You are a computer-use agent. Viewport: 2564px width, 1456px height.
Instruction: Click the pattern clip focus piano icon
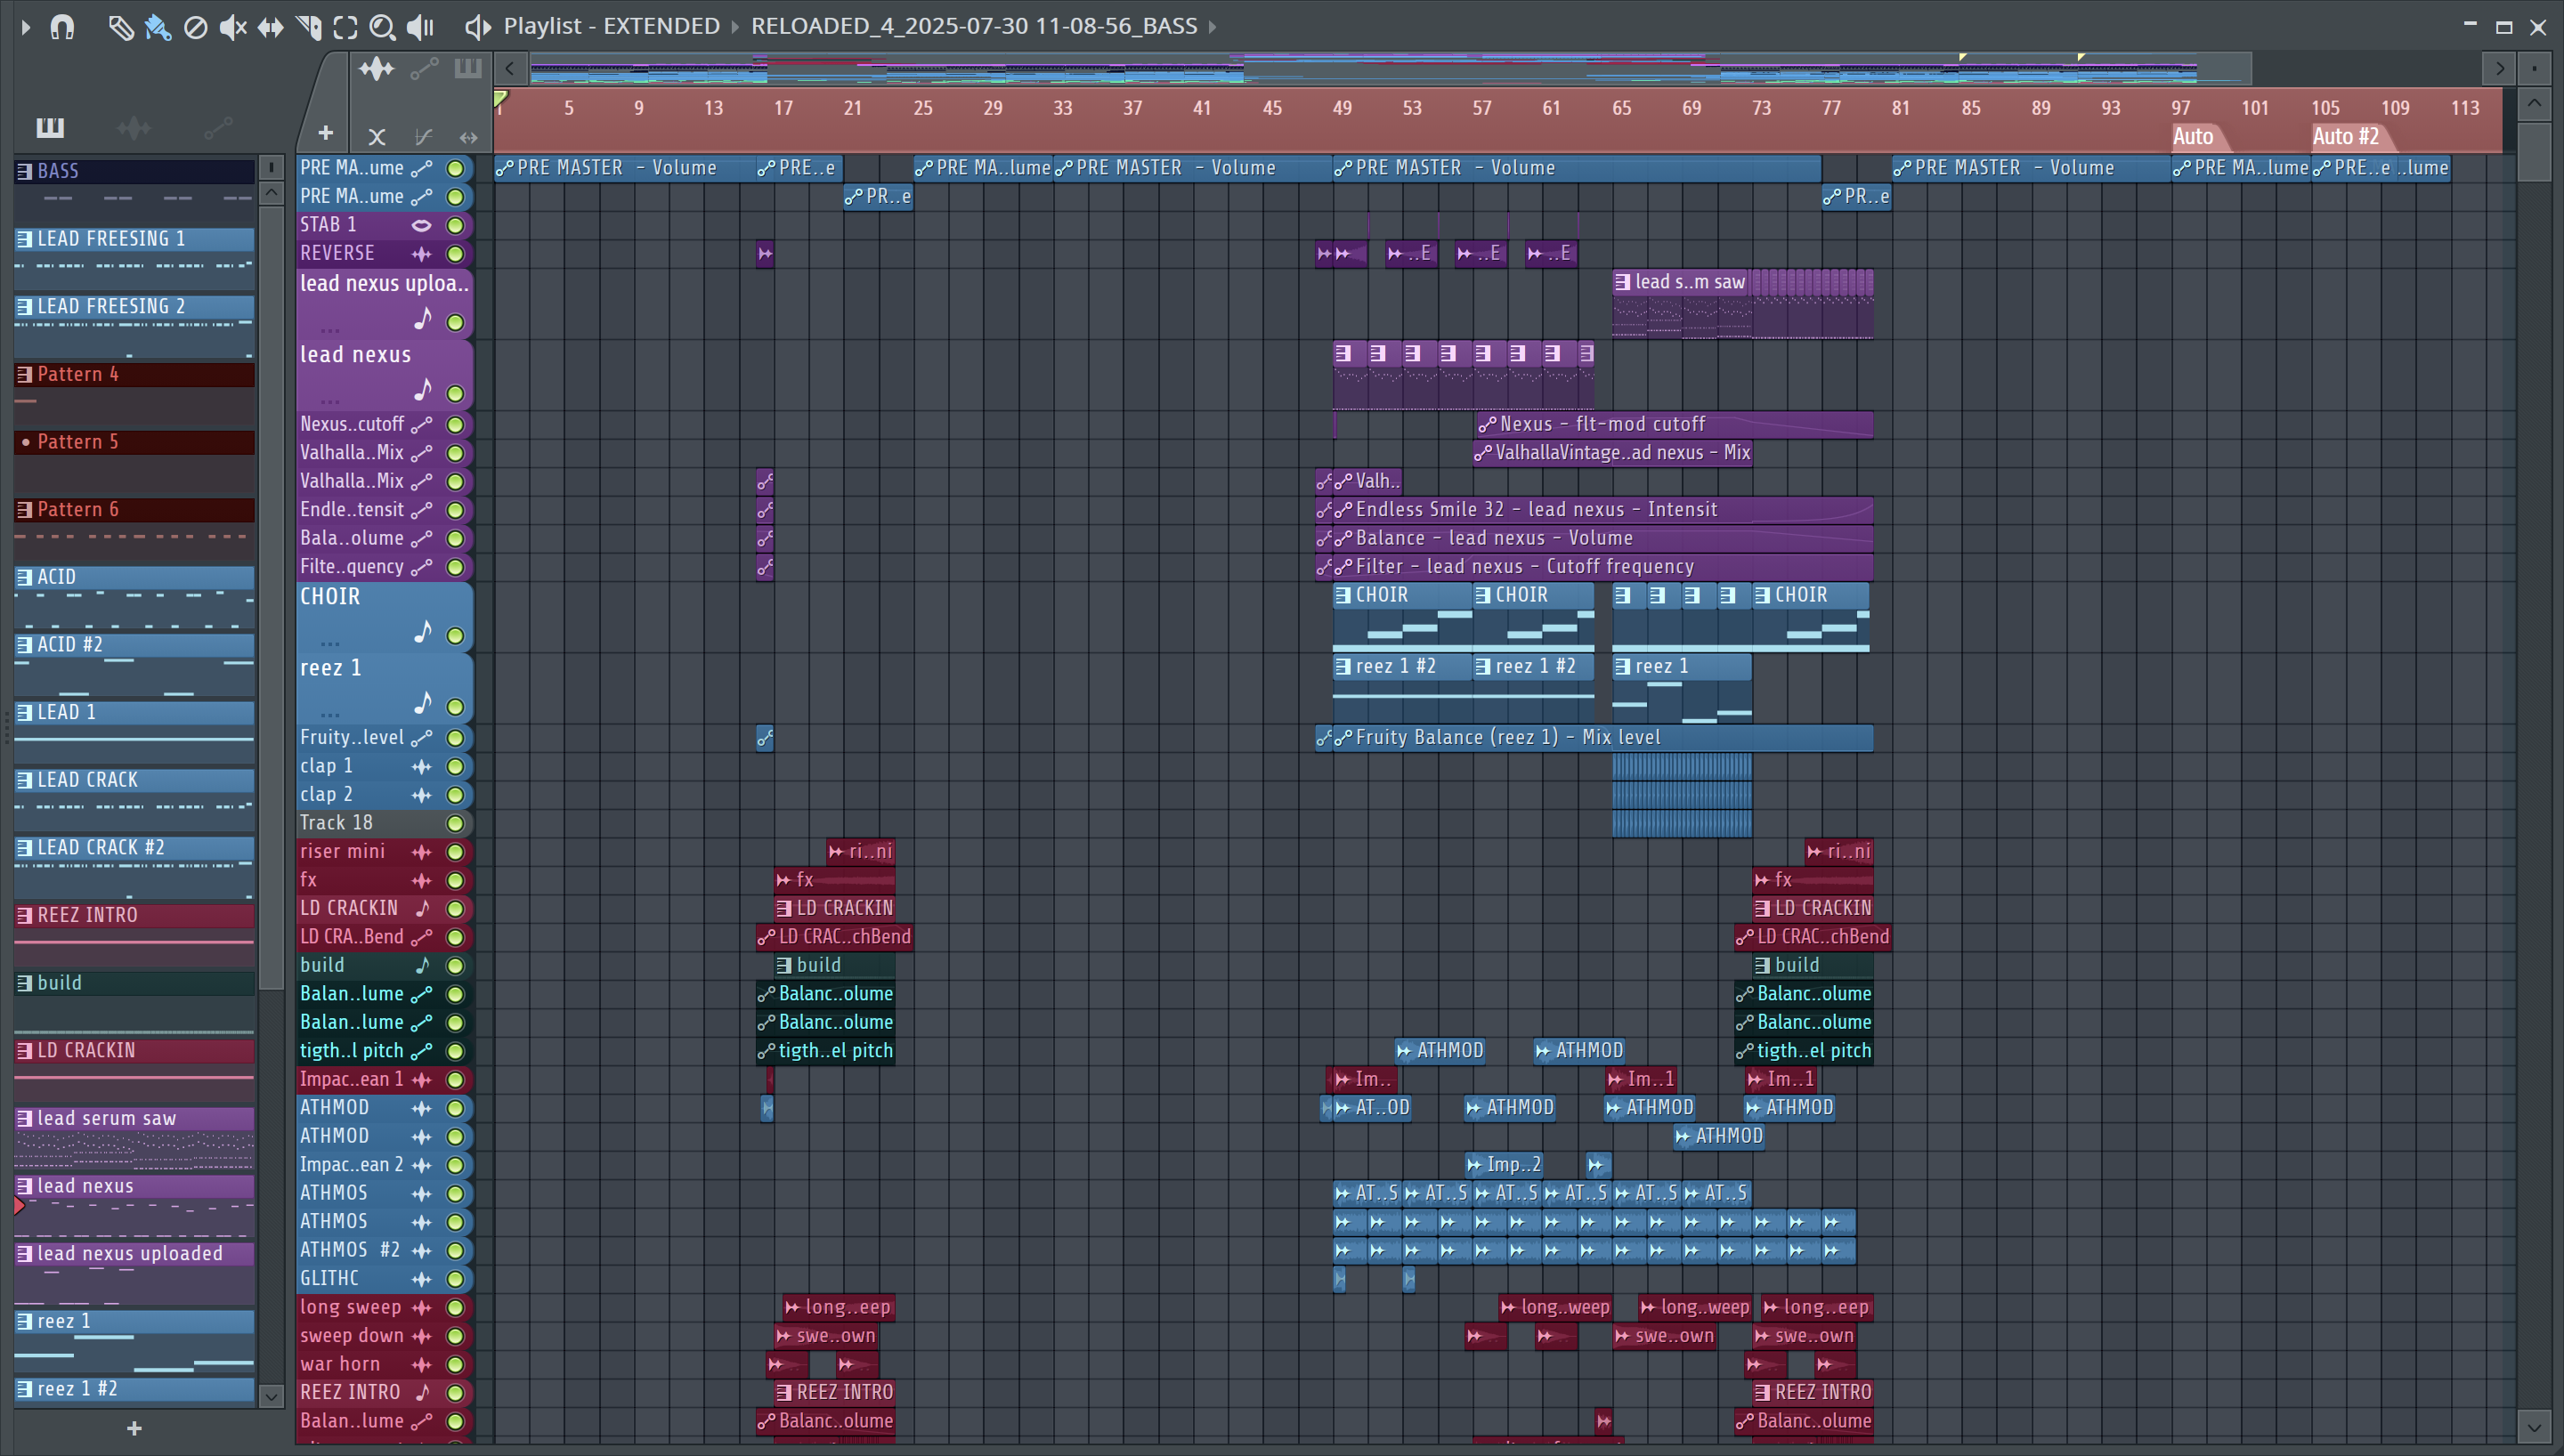click(x=467, y=68)
